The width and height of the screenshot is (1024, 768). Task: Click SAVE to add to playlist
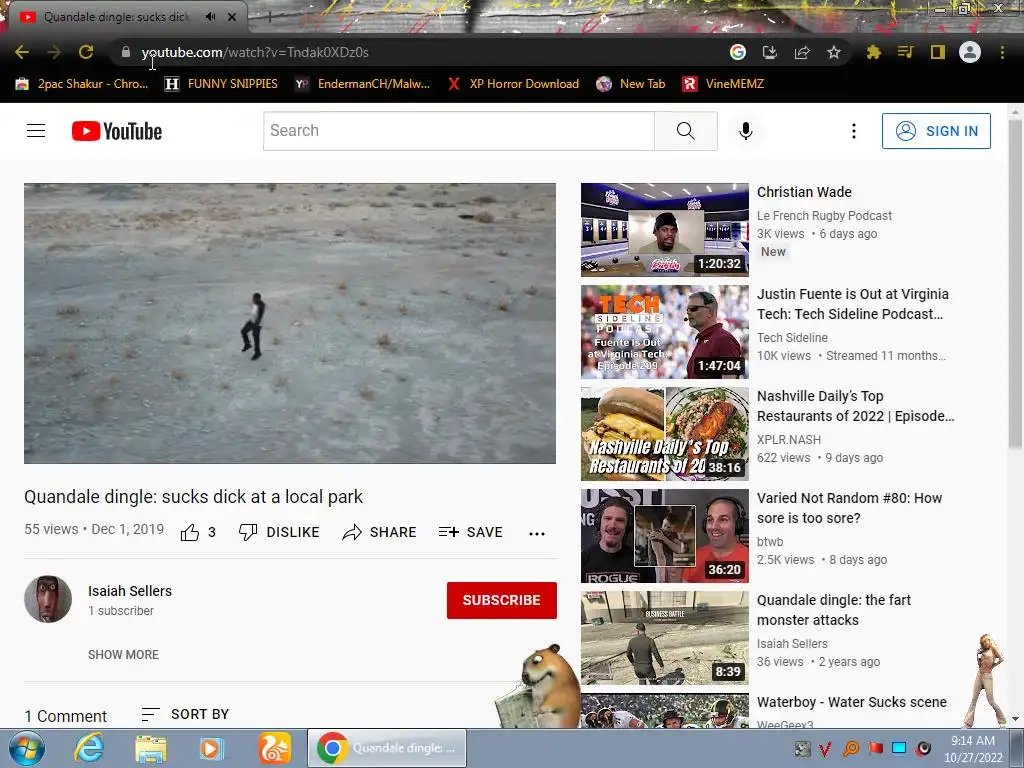tap(470, 532)
